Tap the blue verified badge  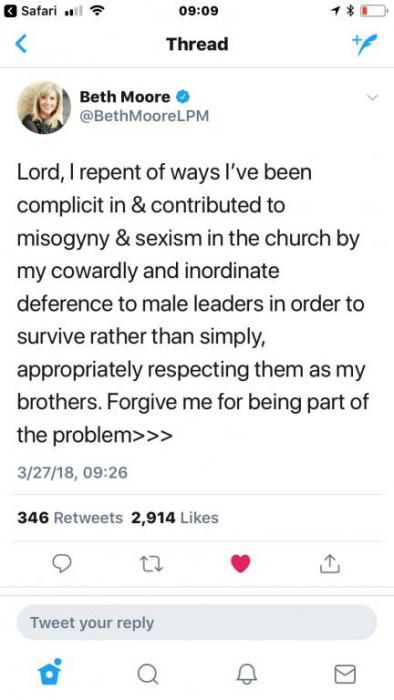pos(182,96)
